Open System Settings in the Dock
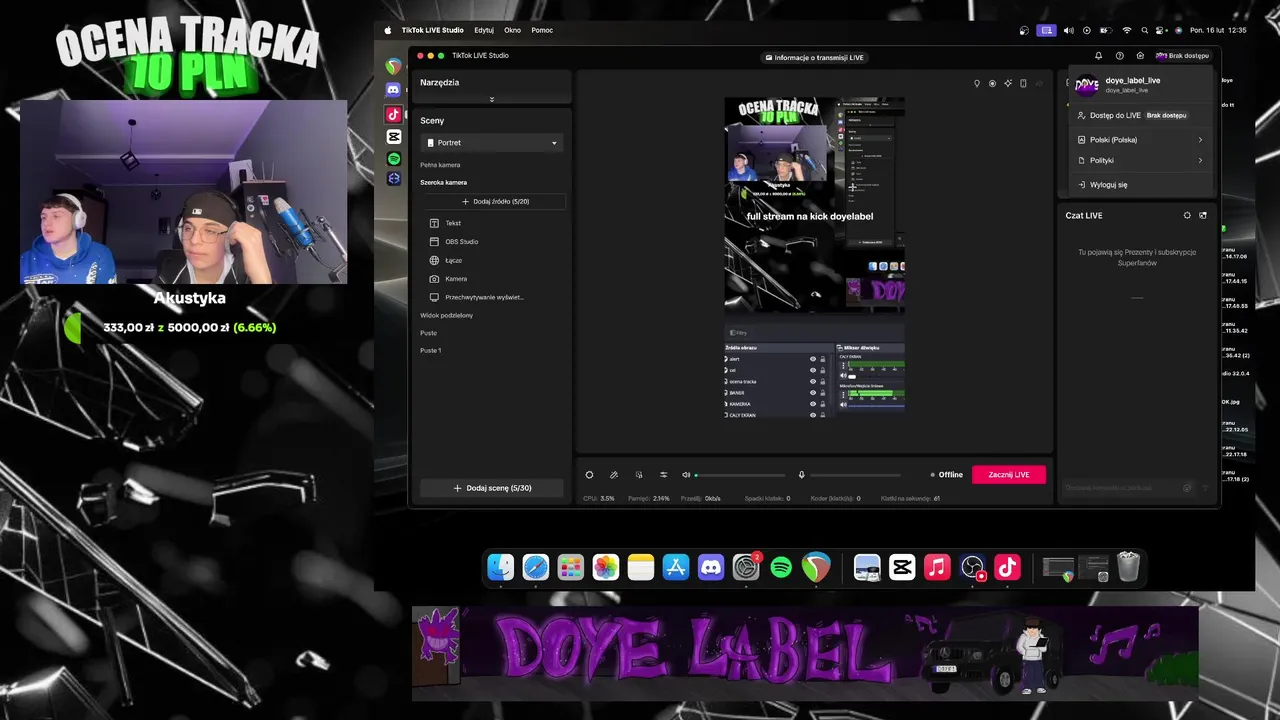 (x=747, y=568)
